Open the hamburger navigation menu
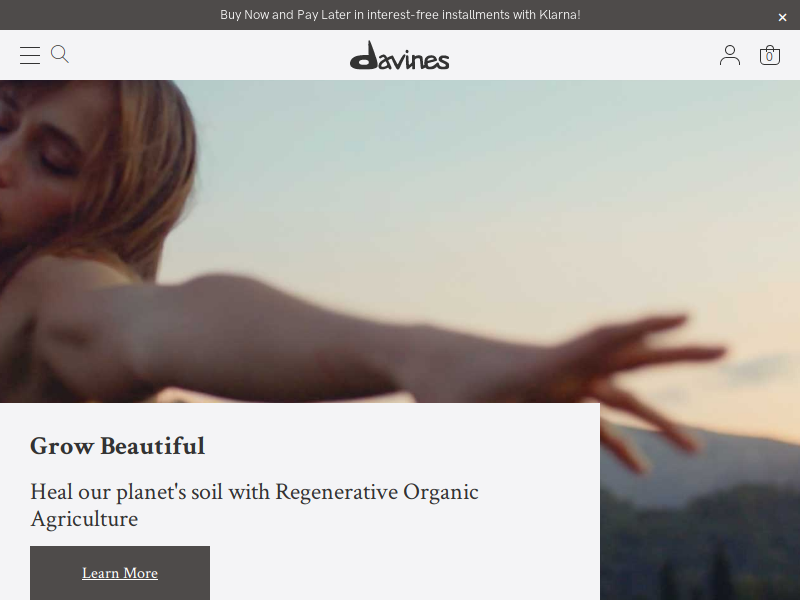Image resolution: width=800 pixels, height=600 pixels. (x=30, y=55)
